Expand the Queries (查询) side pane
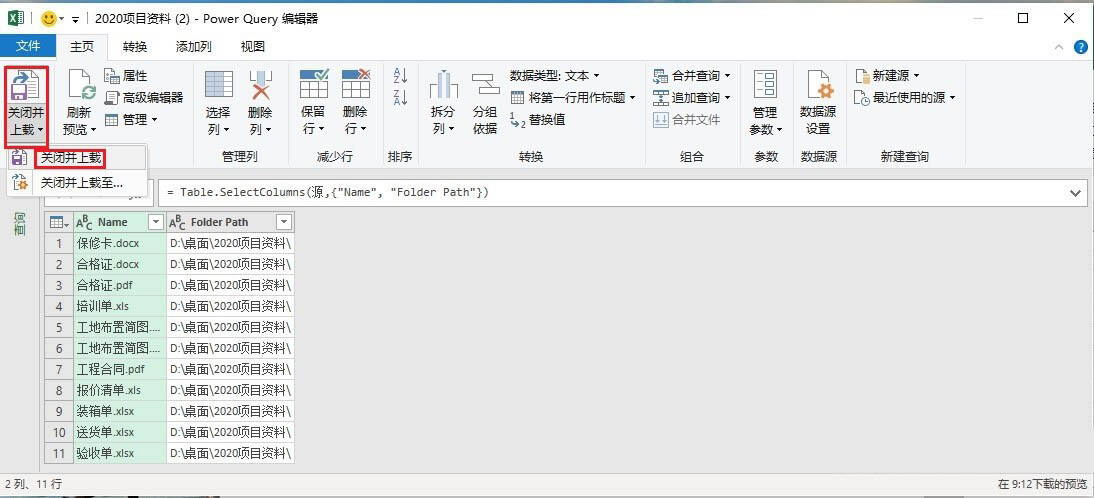Image resolution: width=1094 pixels, height=498 pixels. point(19,223)
